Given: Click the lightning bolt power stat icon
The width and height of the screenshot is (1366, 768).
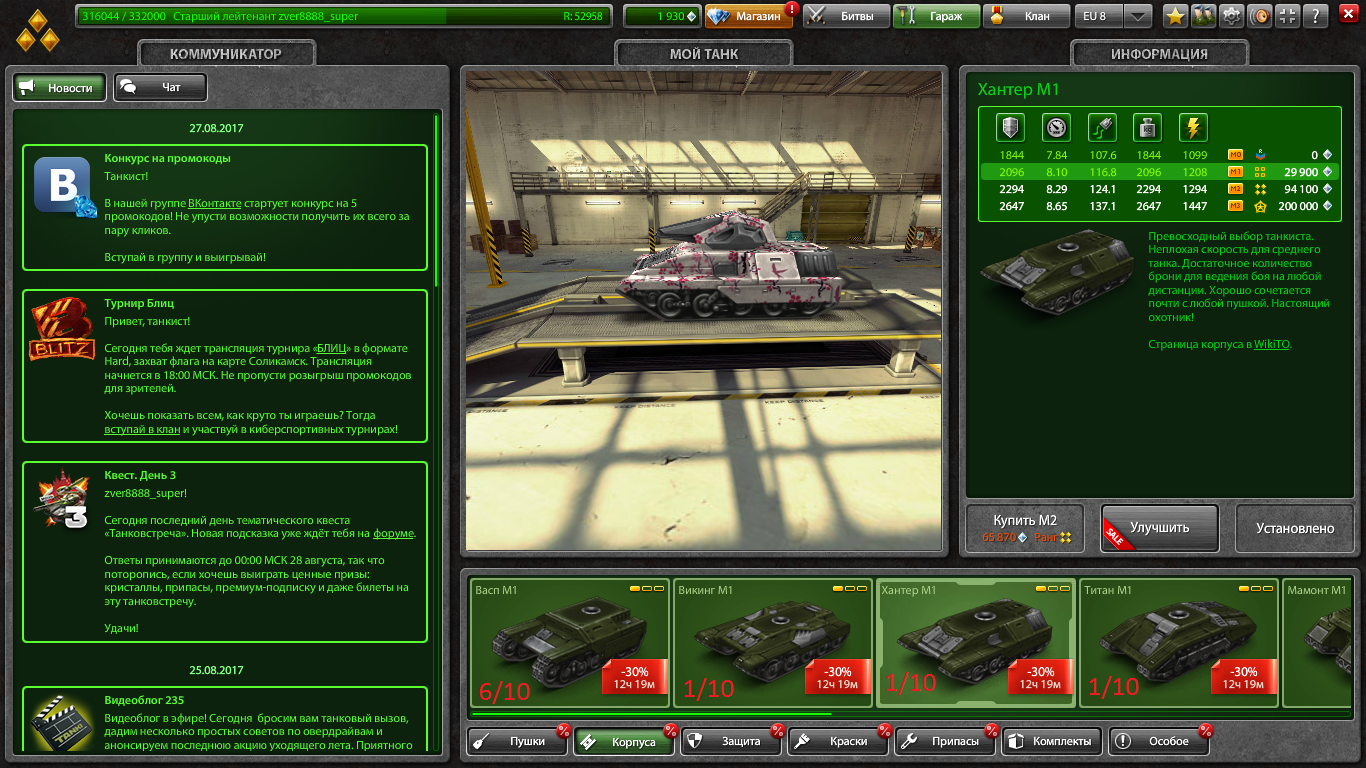Looking at the screenshot, I should pyautogui.click(x=1193, y=127).
